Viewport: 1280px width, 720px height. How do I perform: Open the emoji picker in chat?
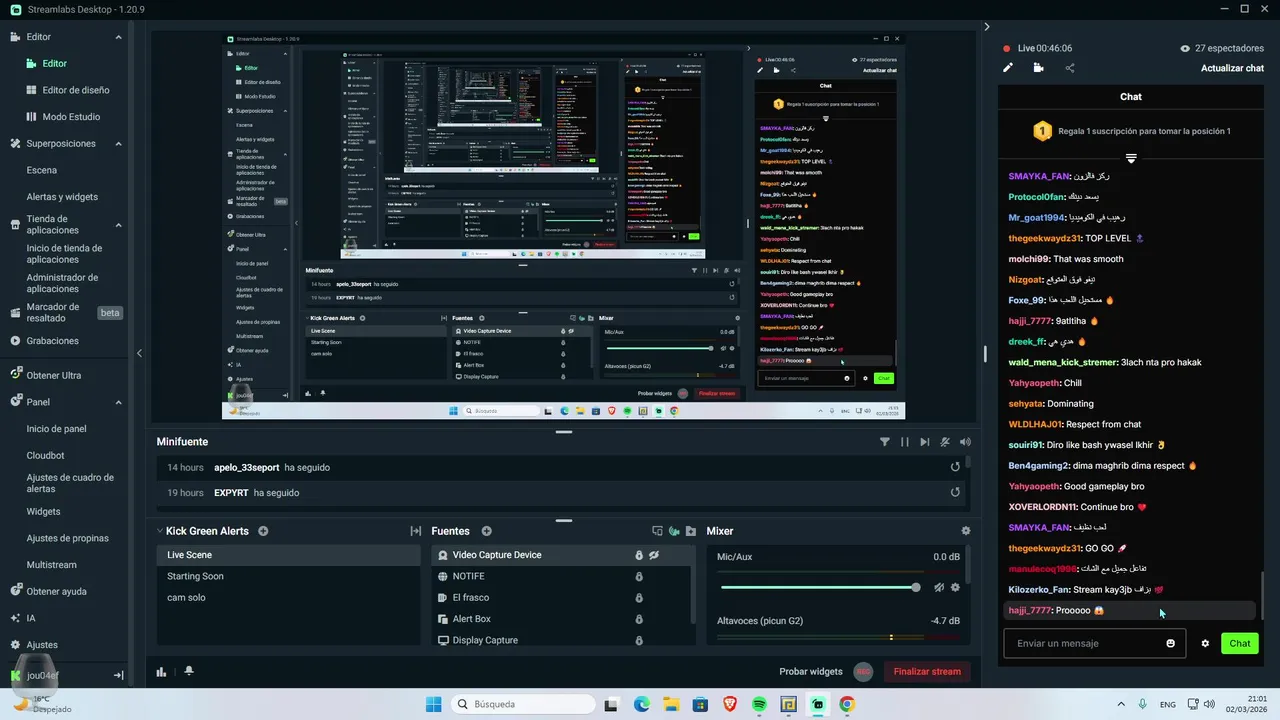pyautogui.click(x=1171, y=643)
